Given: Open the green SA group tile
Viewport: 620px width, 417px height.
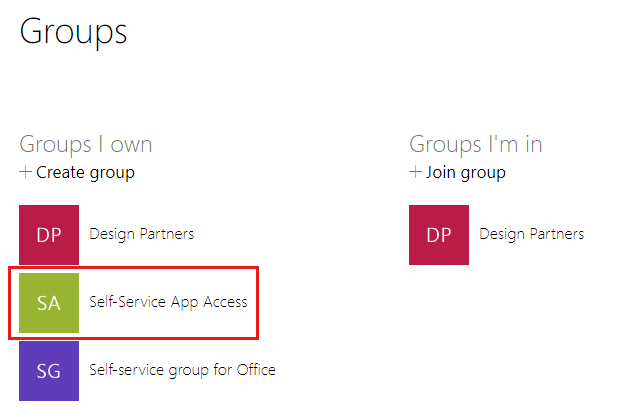Looking at the screenshot, I should pyautogui.click(x=49, y=303).
